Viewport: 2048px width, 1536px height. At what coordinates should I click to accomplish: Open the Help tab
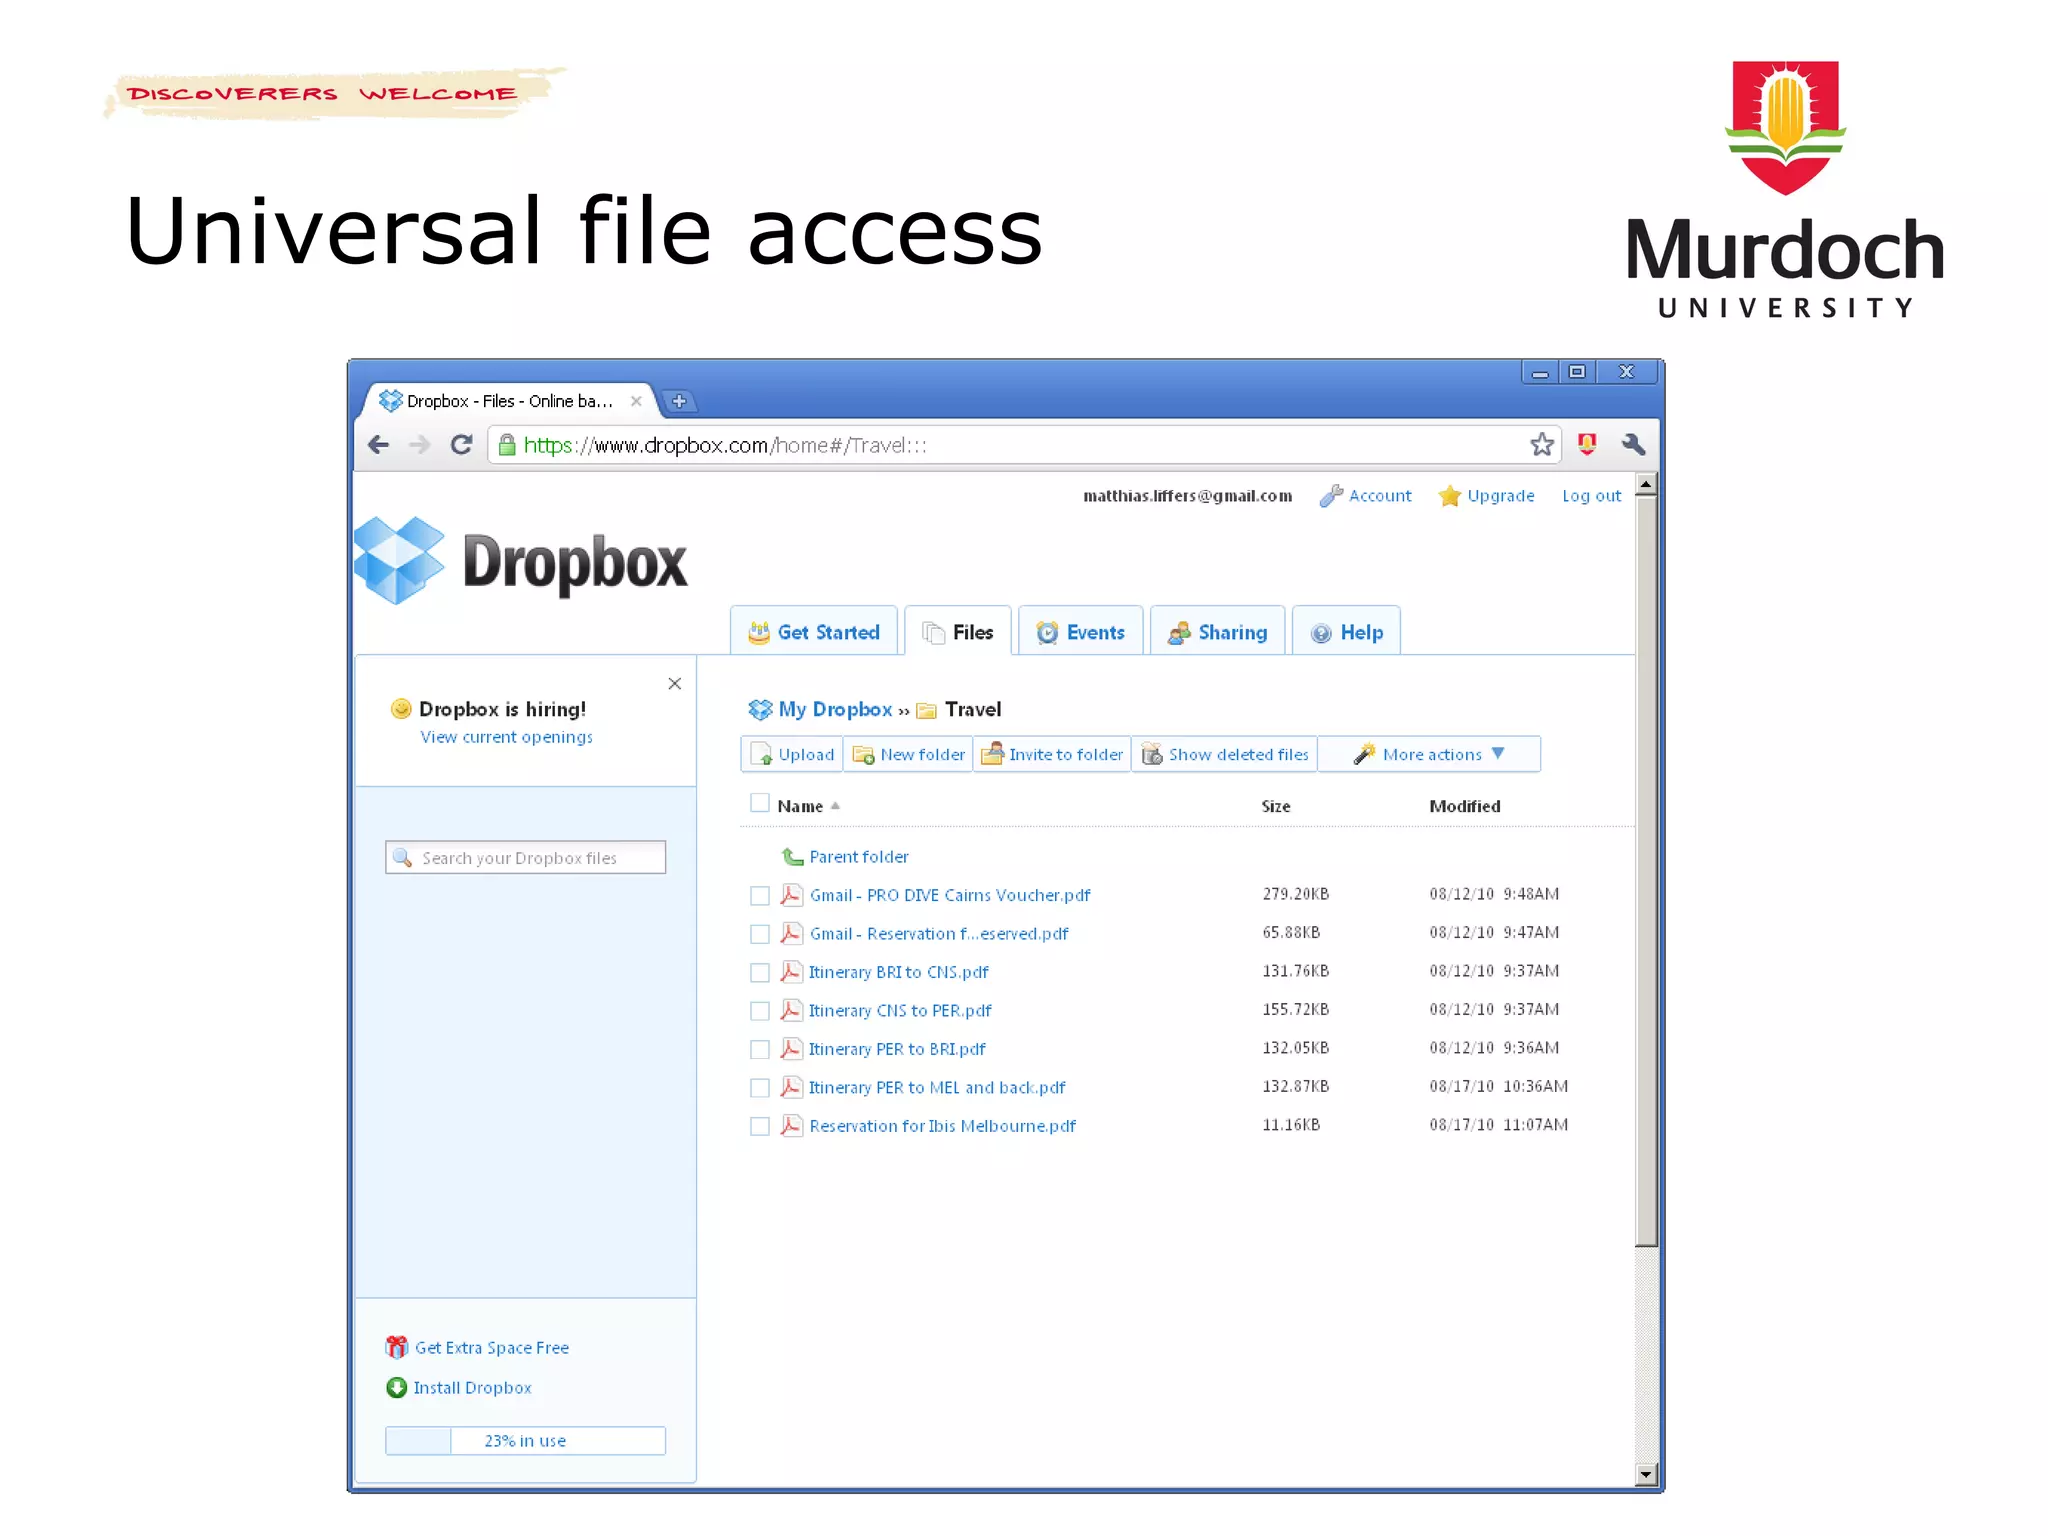pos(1347,632)
